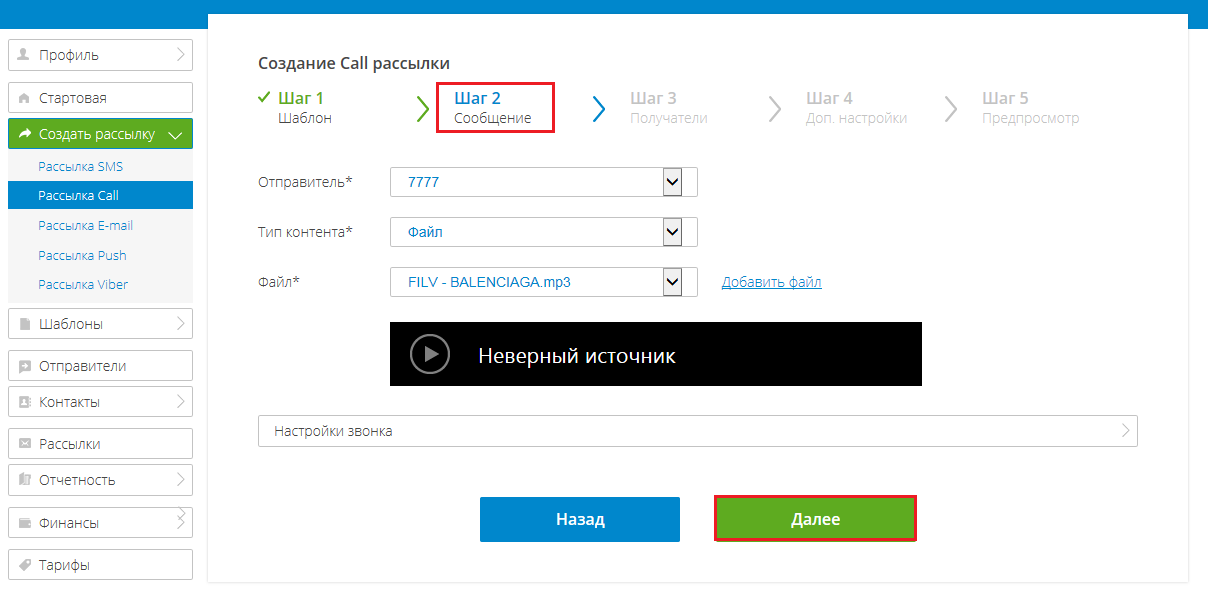Open the Тип контента dropdown arrow
The image size is (1208, 612).
click(672, 232)
